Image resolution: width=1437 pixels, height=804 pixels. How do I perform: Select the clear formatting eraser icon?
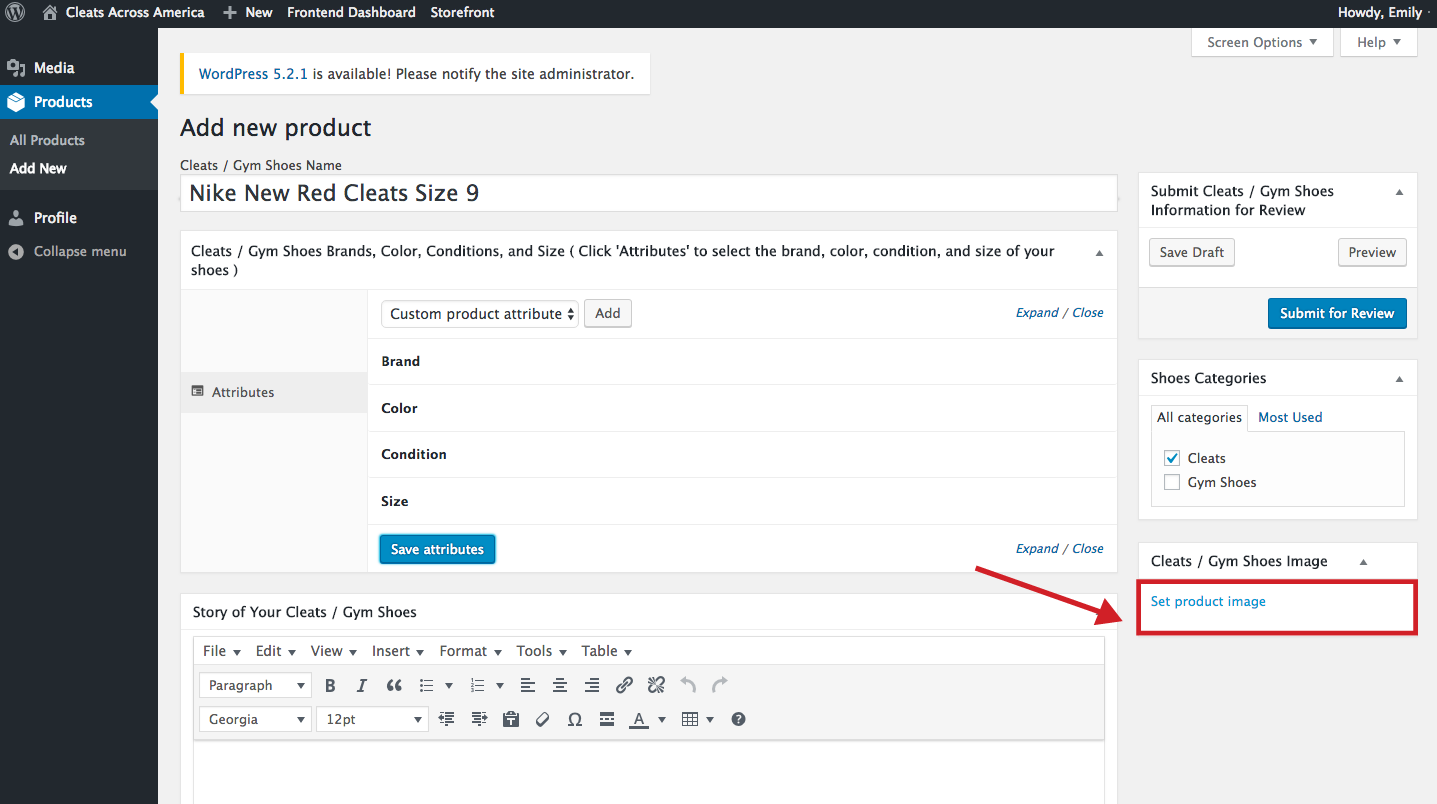(x=542, y=719)
